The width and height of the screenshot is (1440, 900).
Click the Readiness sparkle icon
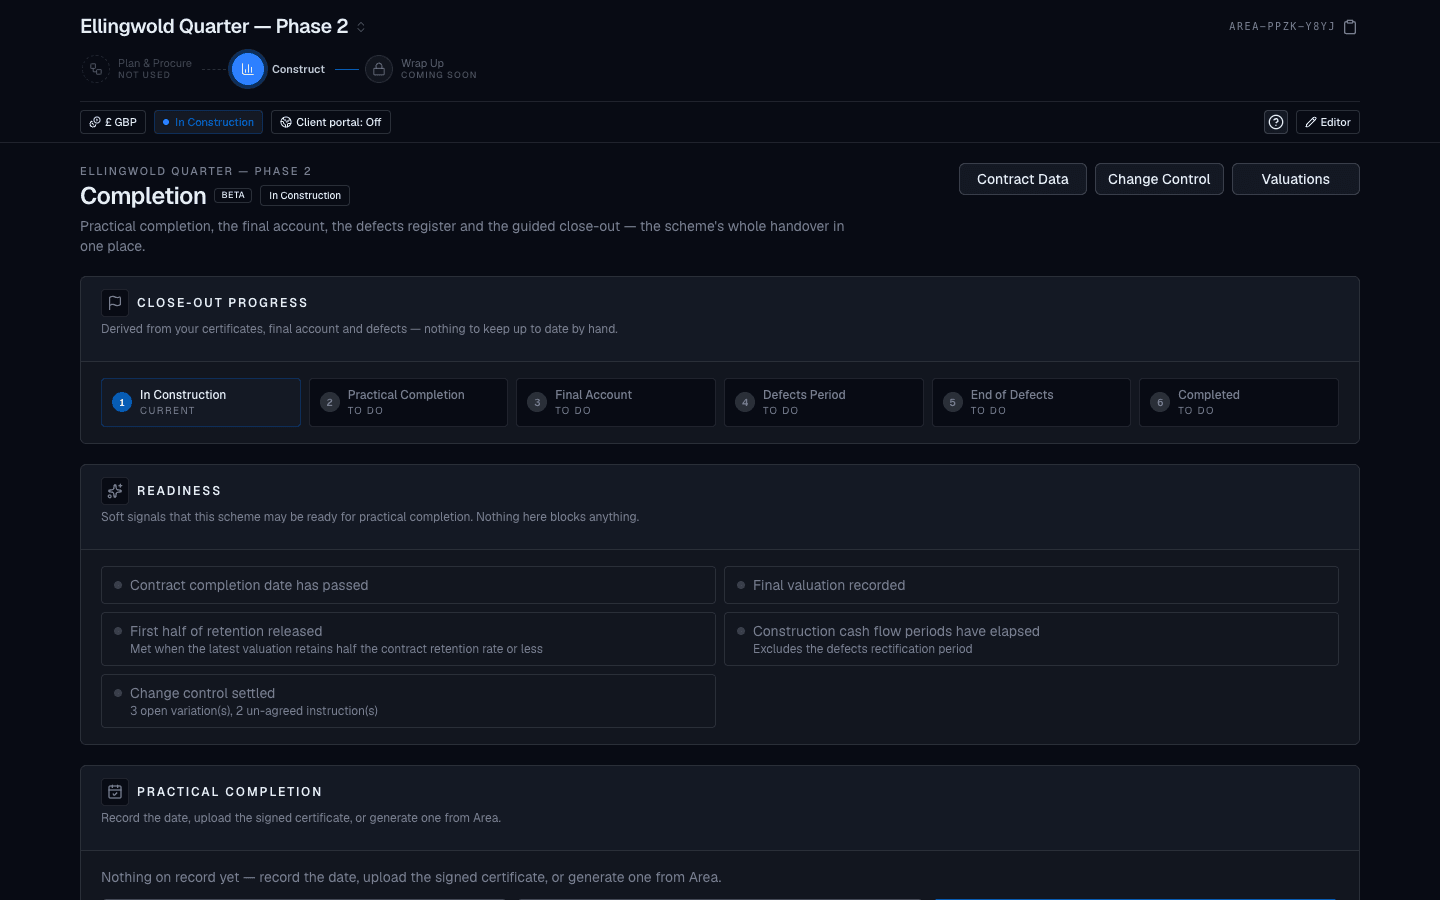click(115, 490)
